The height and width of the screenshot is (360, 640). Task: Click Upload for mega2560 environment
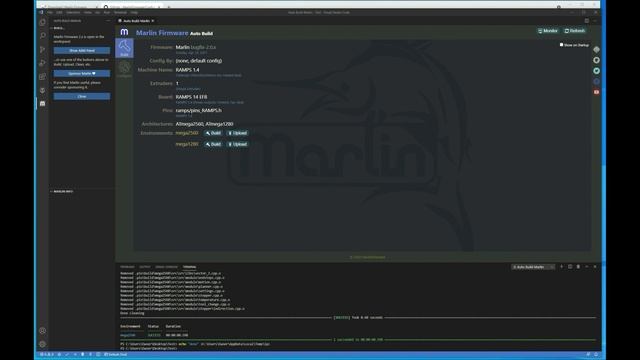tap(238, 133)
